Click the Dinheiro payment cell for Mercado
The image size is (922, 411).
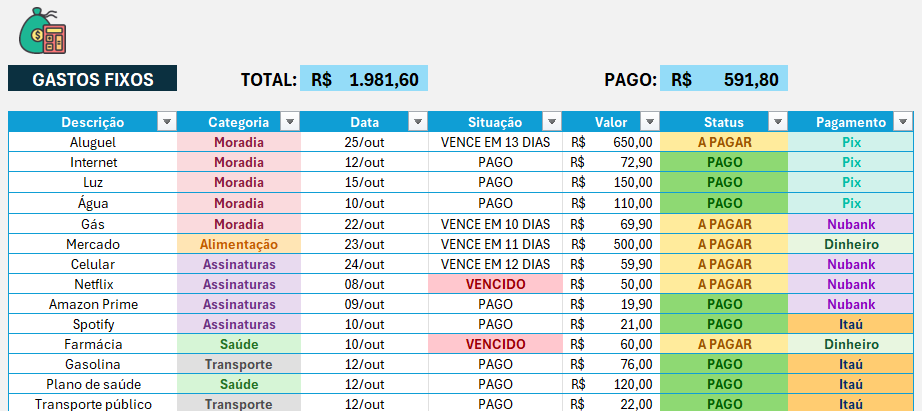click(x=851, y=244)
